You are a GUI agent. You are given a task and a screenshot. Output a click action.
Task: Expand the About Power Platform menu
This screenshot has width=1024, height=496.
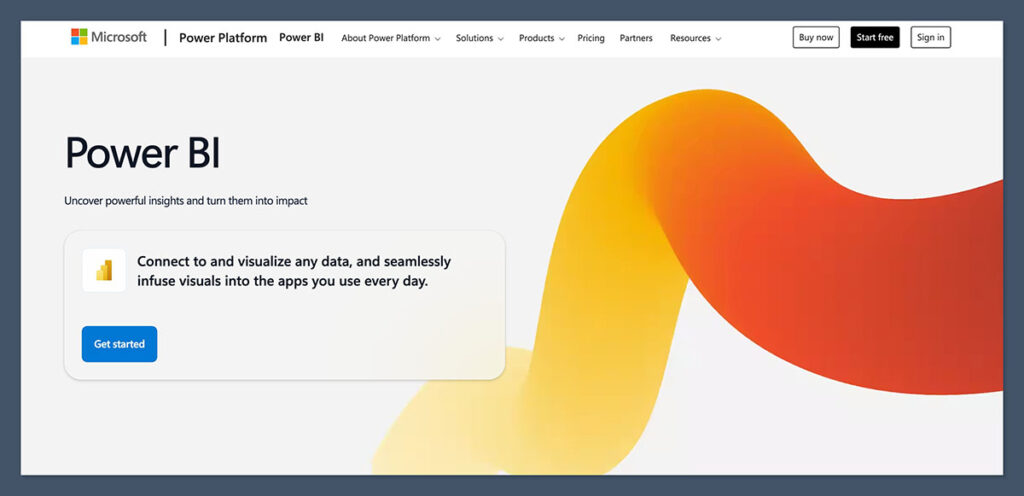[391, 38]
